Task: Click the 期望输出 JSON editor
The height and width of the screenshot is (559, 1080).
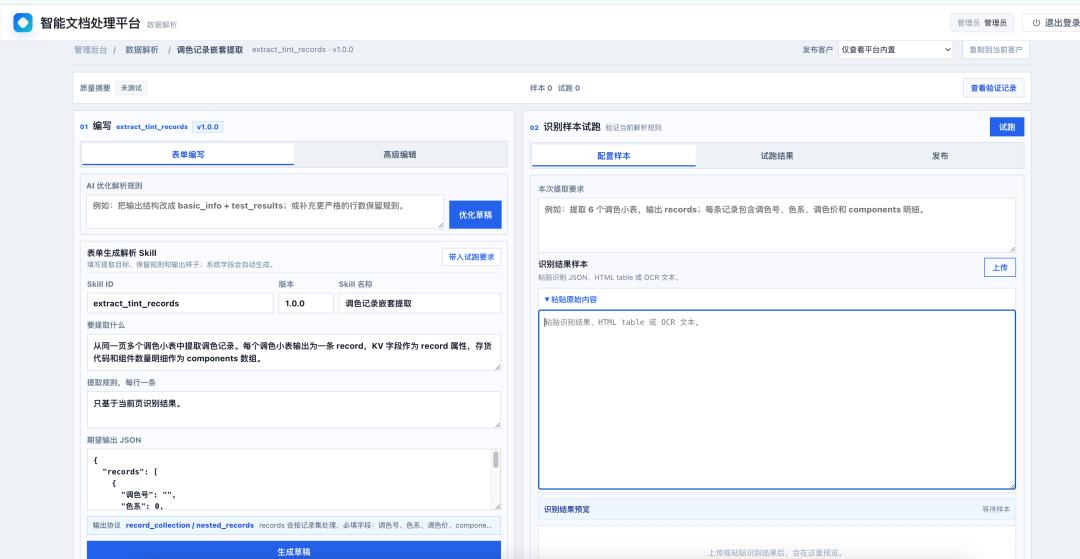Action: click(x=289, y=480)
